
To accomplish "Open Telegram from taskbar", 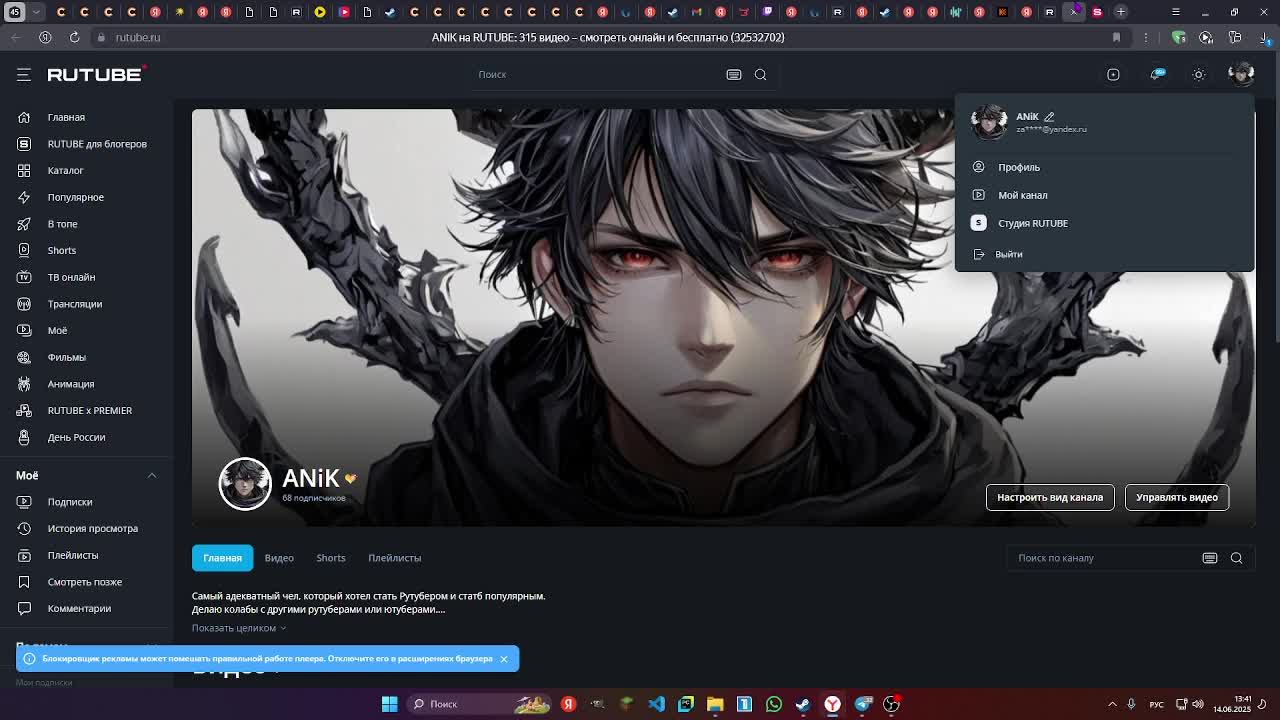I will click(x=863, y=704).
